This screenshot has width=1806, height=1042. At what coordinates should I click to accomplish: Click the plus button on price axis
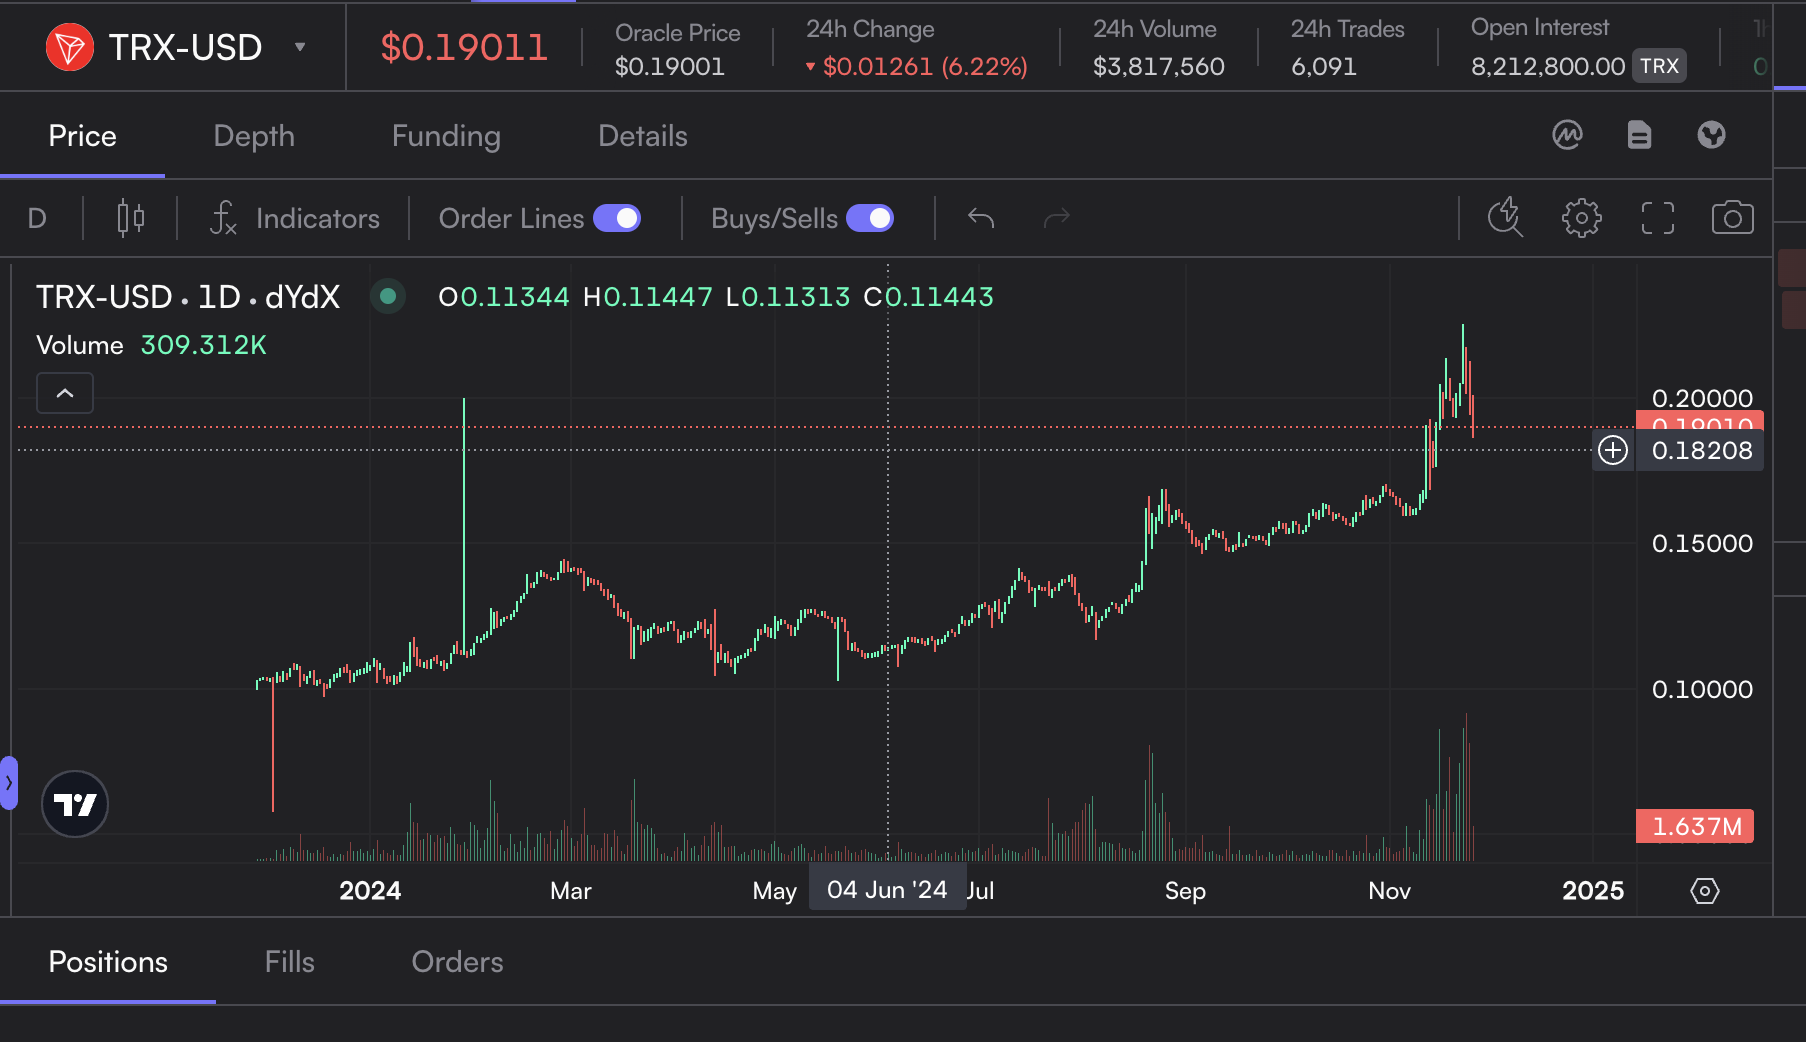(x=1613, y=450)
